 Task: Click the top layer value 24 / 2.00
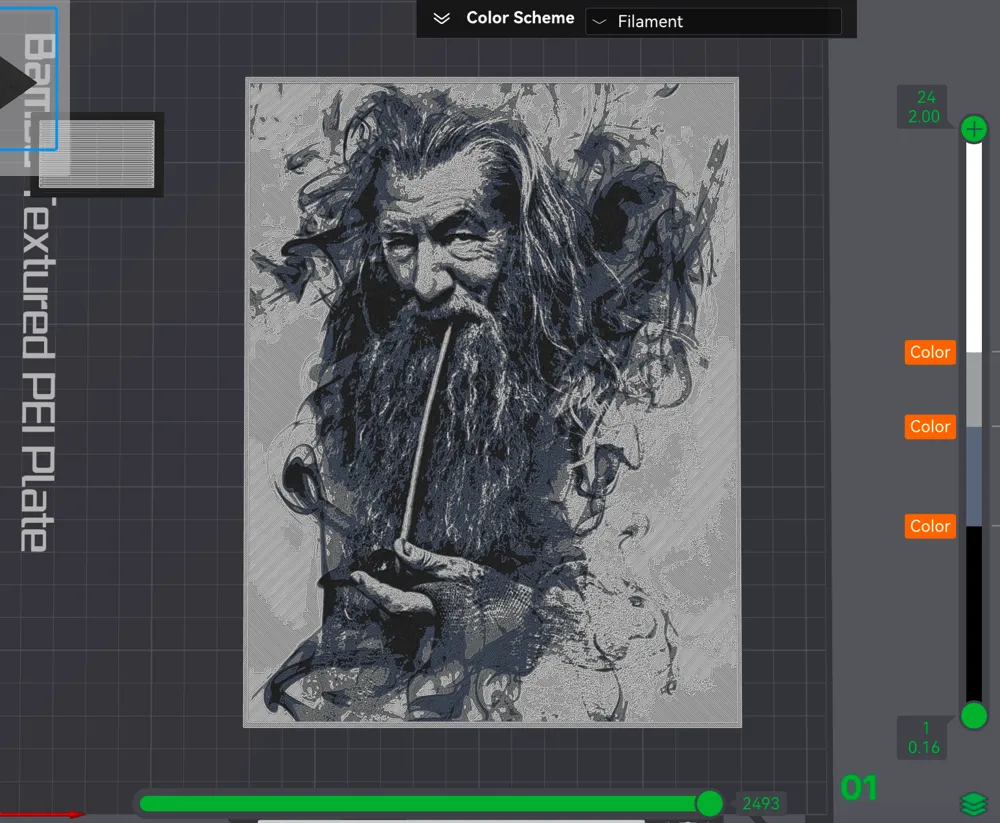[923, 107]
